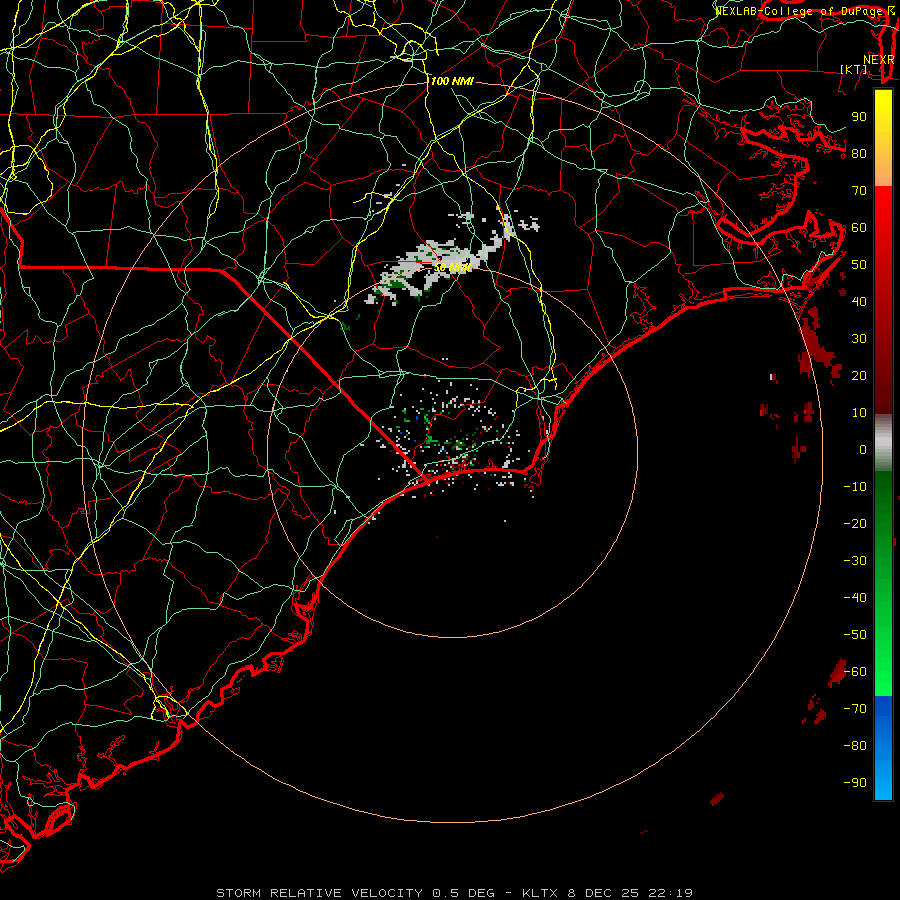Click the KLTX station identifier in the caption
The image size is (900, 900).
[541, 893]
